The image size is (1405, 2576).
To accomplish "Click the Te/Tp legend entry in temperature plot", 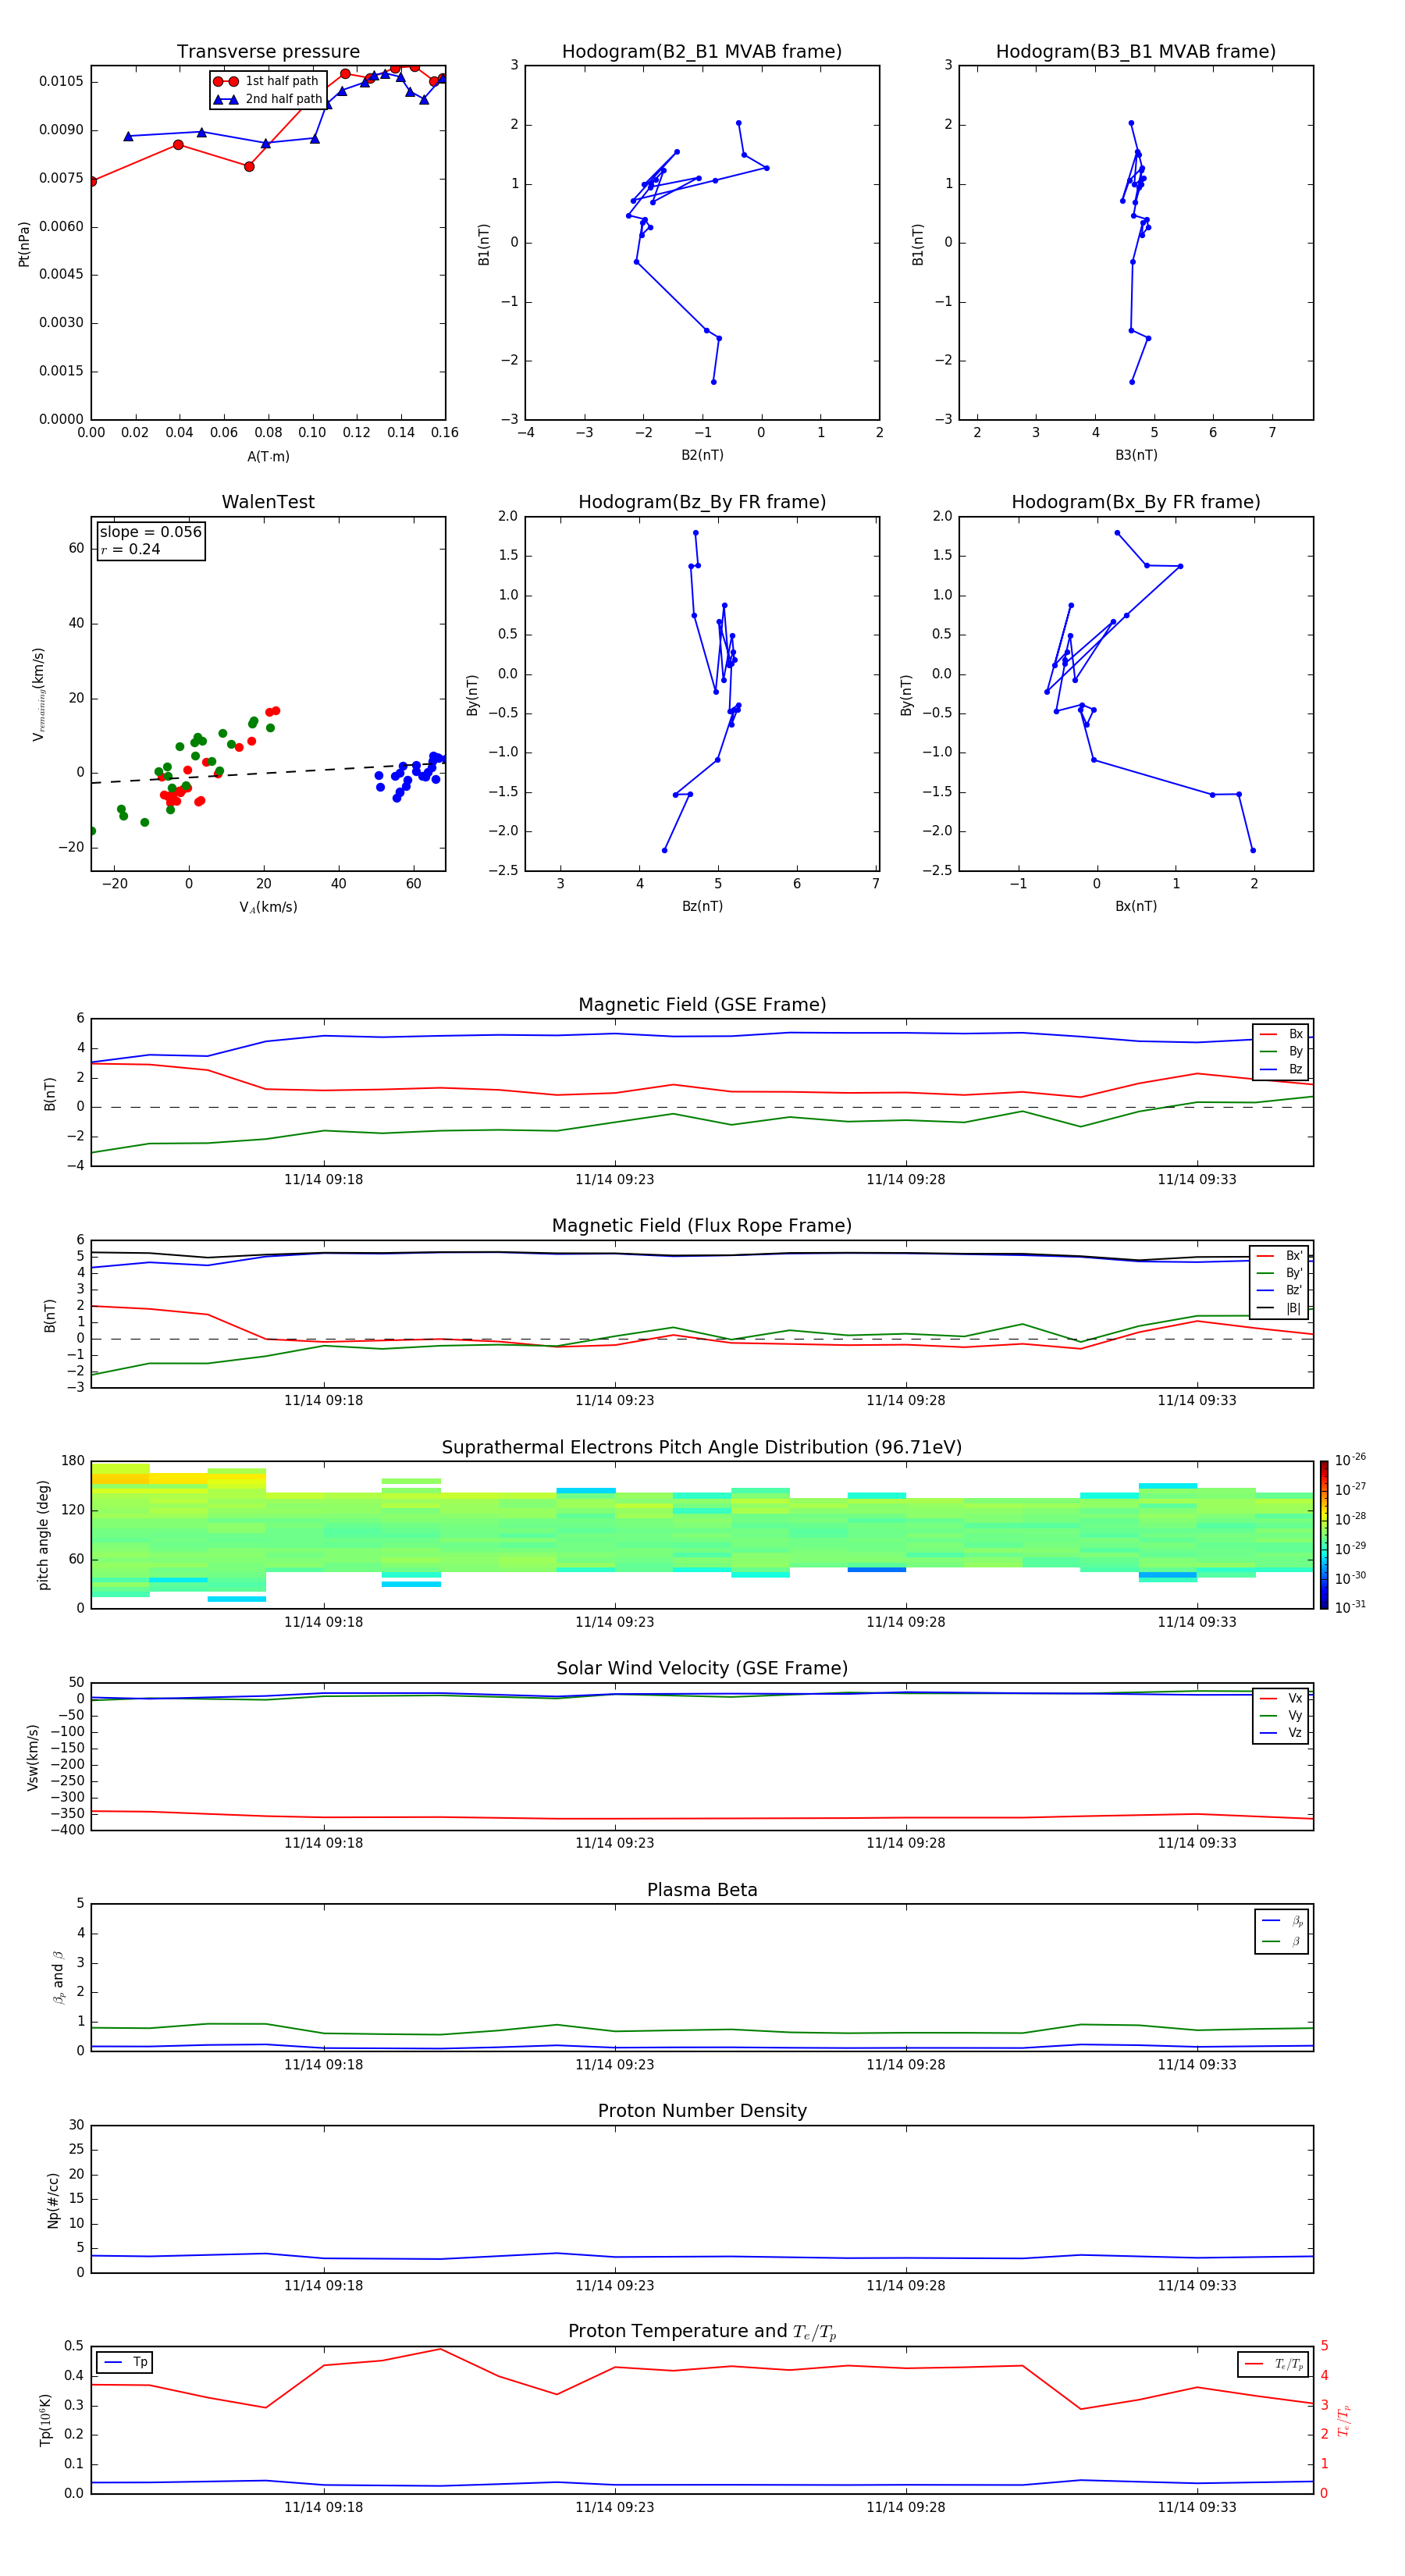I will (x=1273, y=2364).
